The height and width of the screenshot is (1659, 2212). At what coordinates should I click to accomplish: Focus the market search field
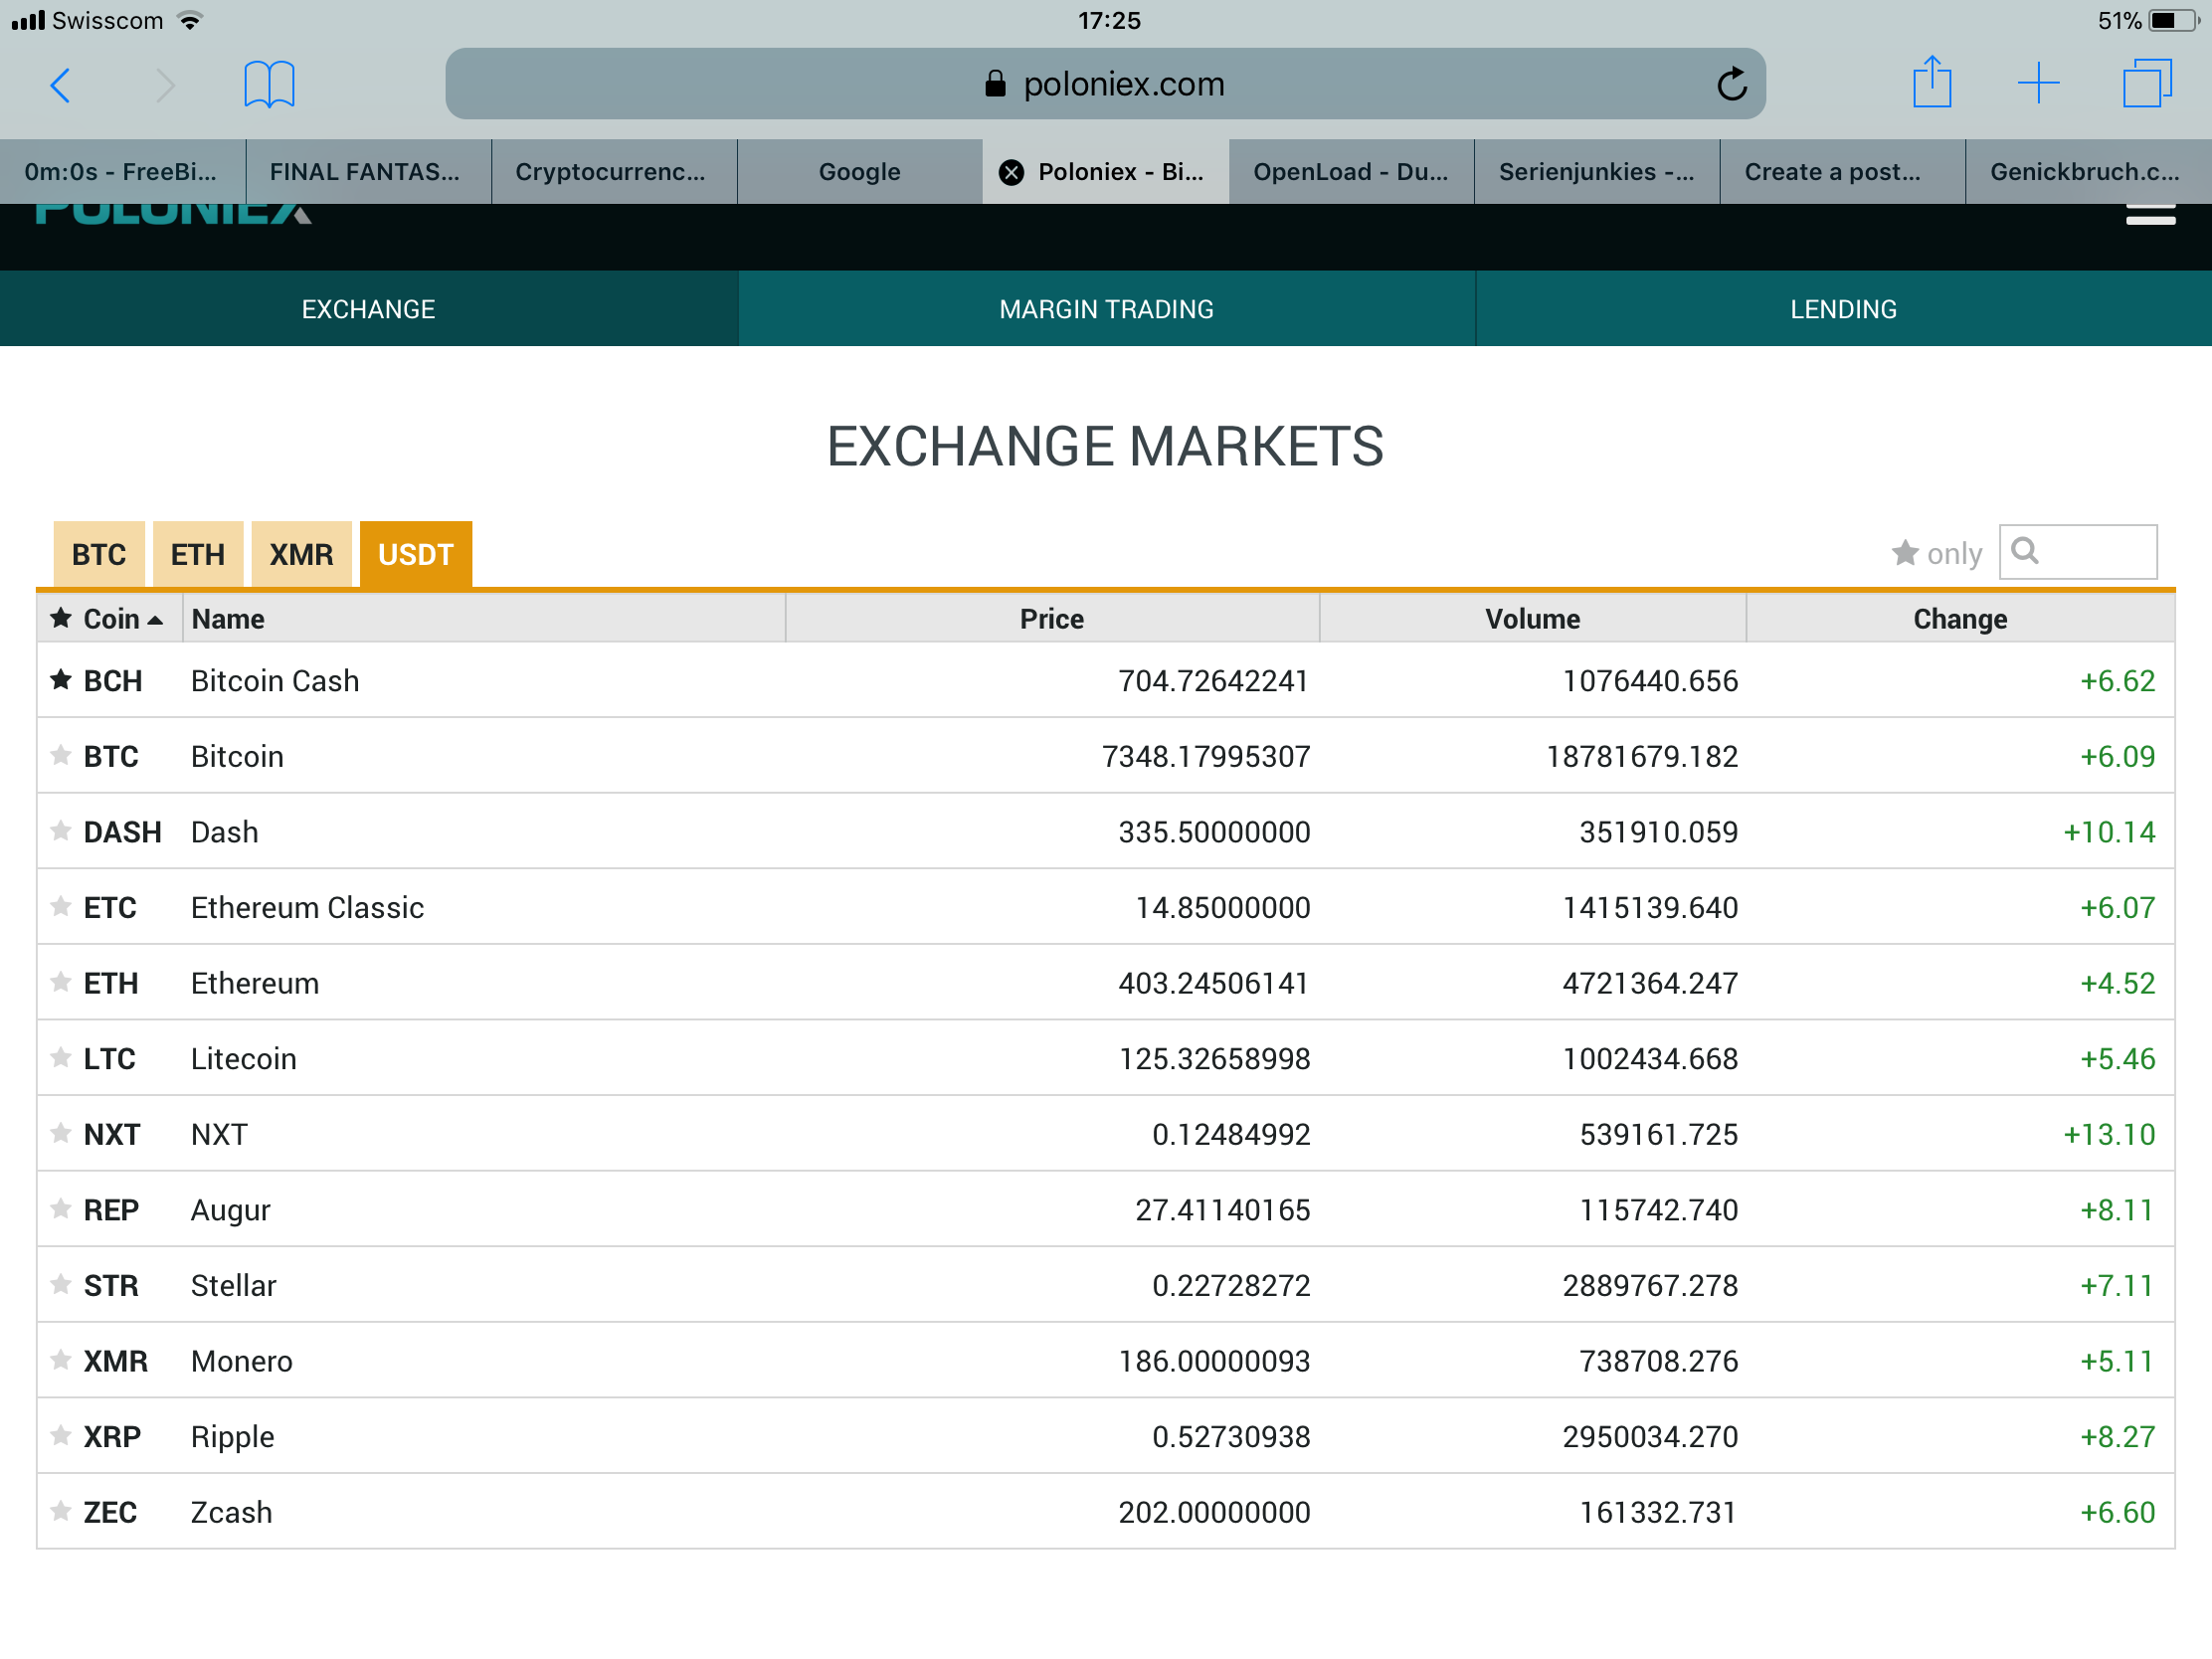(x=2078, y=551)
